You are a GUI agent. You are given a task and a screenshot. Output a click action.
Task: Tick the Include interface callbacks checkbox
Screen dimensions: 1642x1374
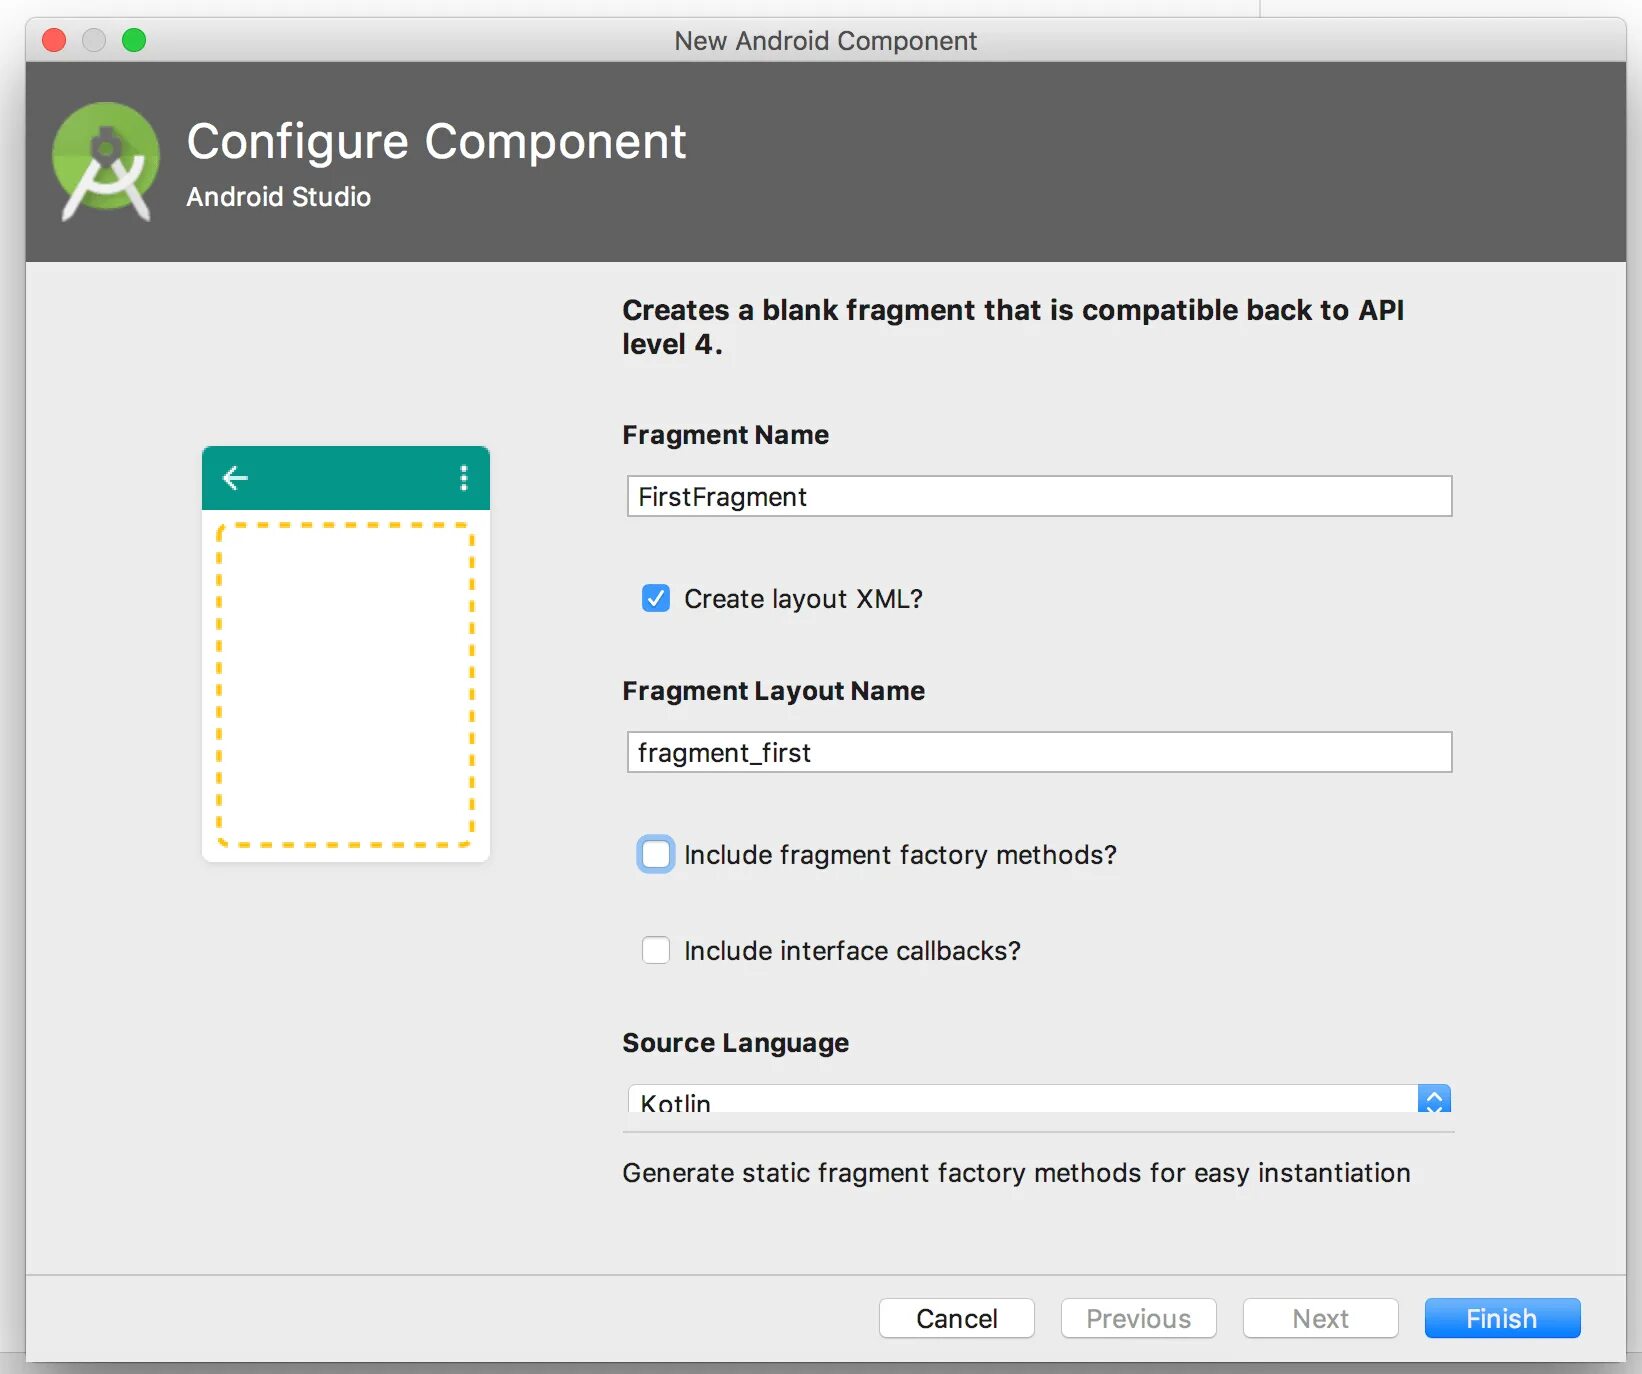656,950
